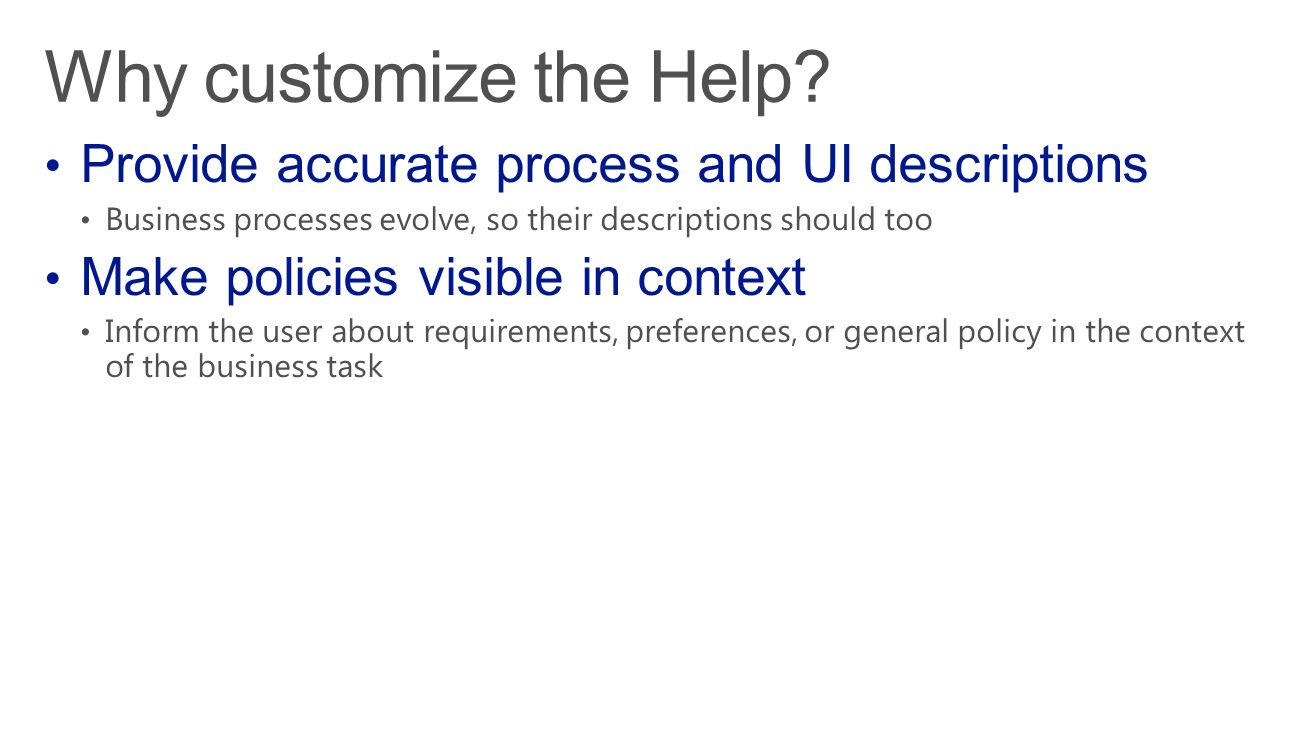Click the small bullet before "Business processes evolve"

pyautogui.click(x=87, y=222)
